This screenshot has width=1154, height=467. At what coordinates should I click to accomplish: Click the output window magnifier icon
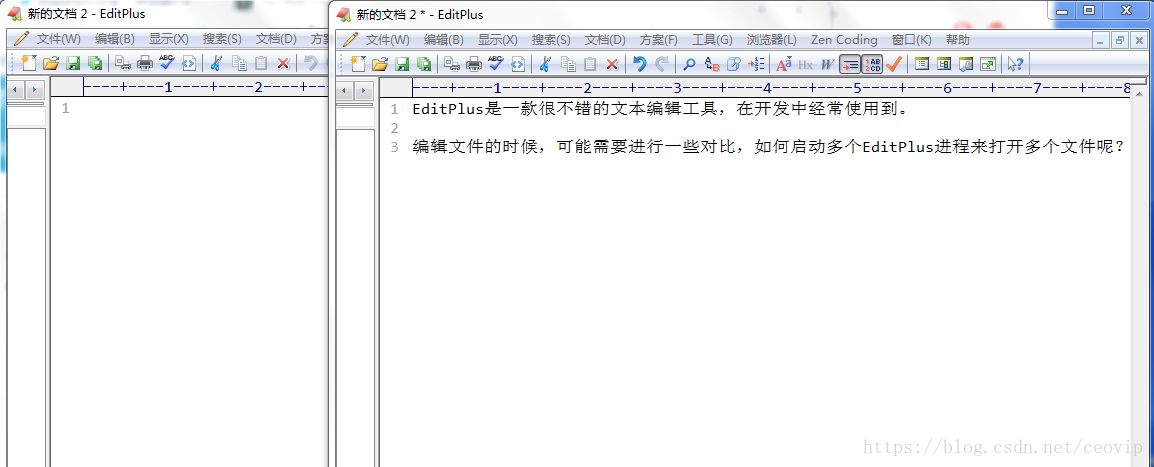coord(966,64)
